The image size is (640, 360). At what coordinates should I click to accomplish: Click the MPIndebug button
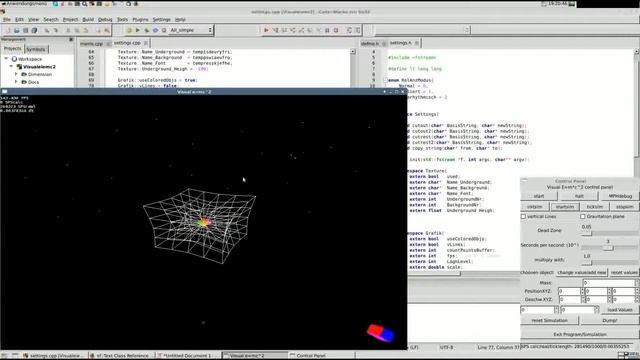pyautogui.click(x=620, y=196)
